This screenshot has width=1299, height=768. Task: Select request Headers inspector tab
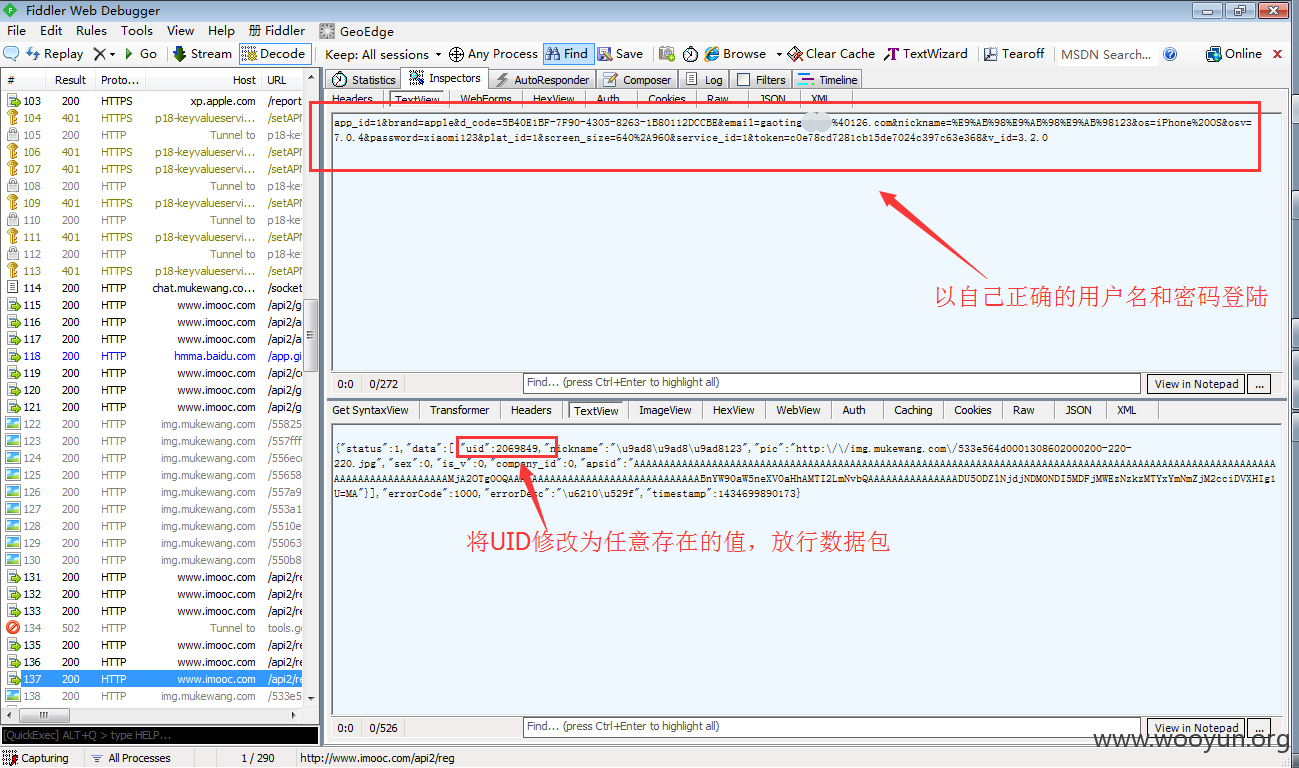tap(352, 99)
